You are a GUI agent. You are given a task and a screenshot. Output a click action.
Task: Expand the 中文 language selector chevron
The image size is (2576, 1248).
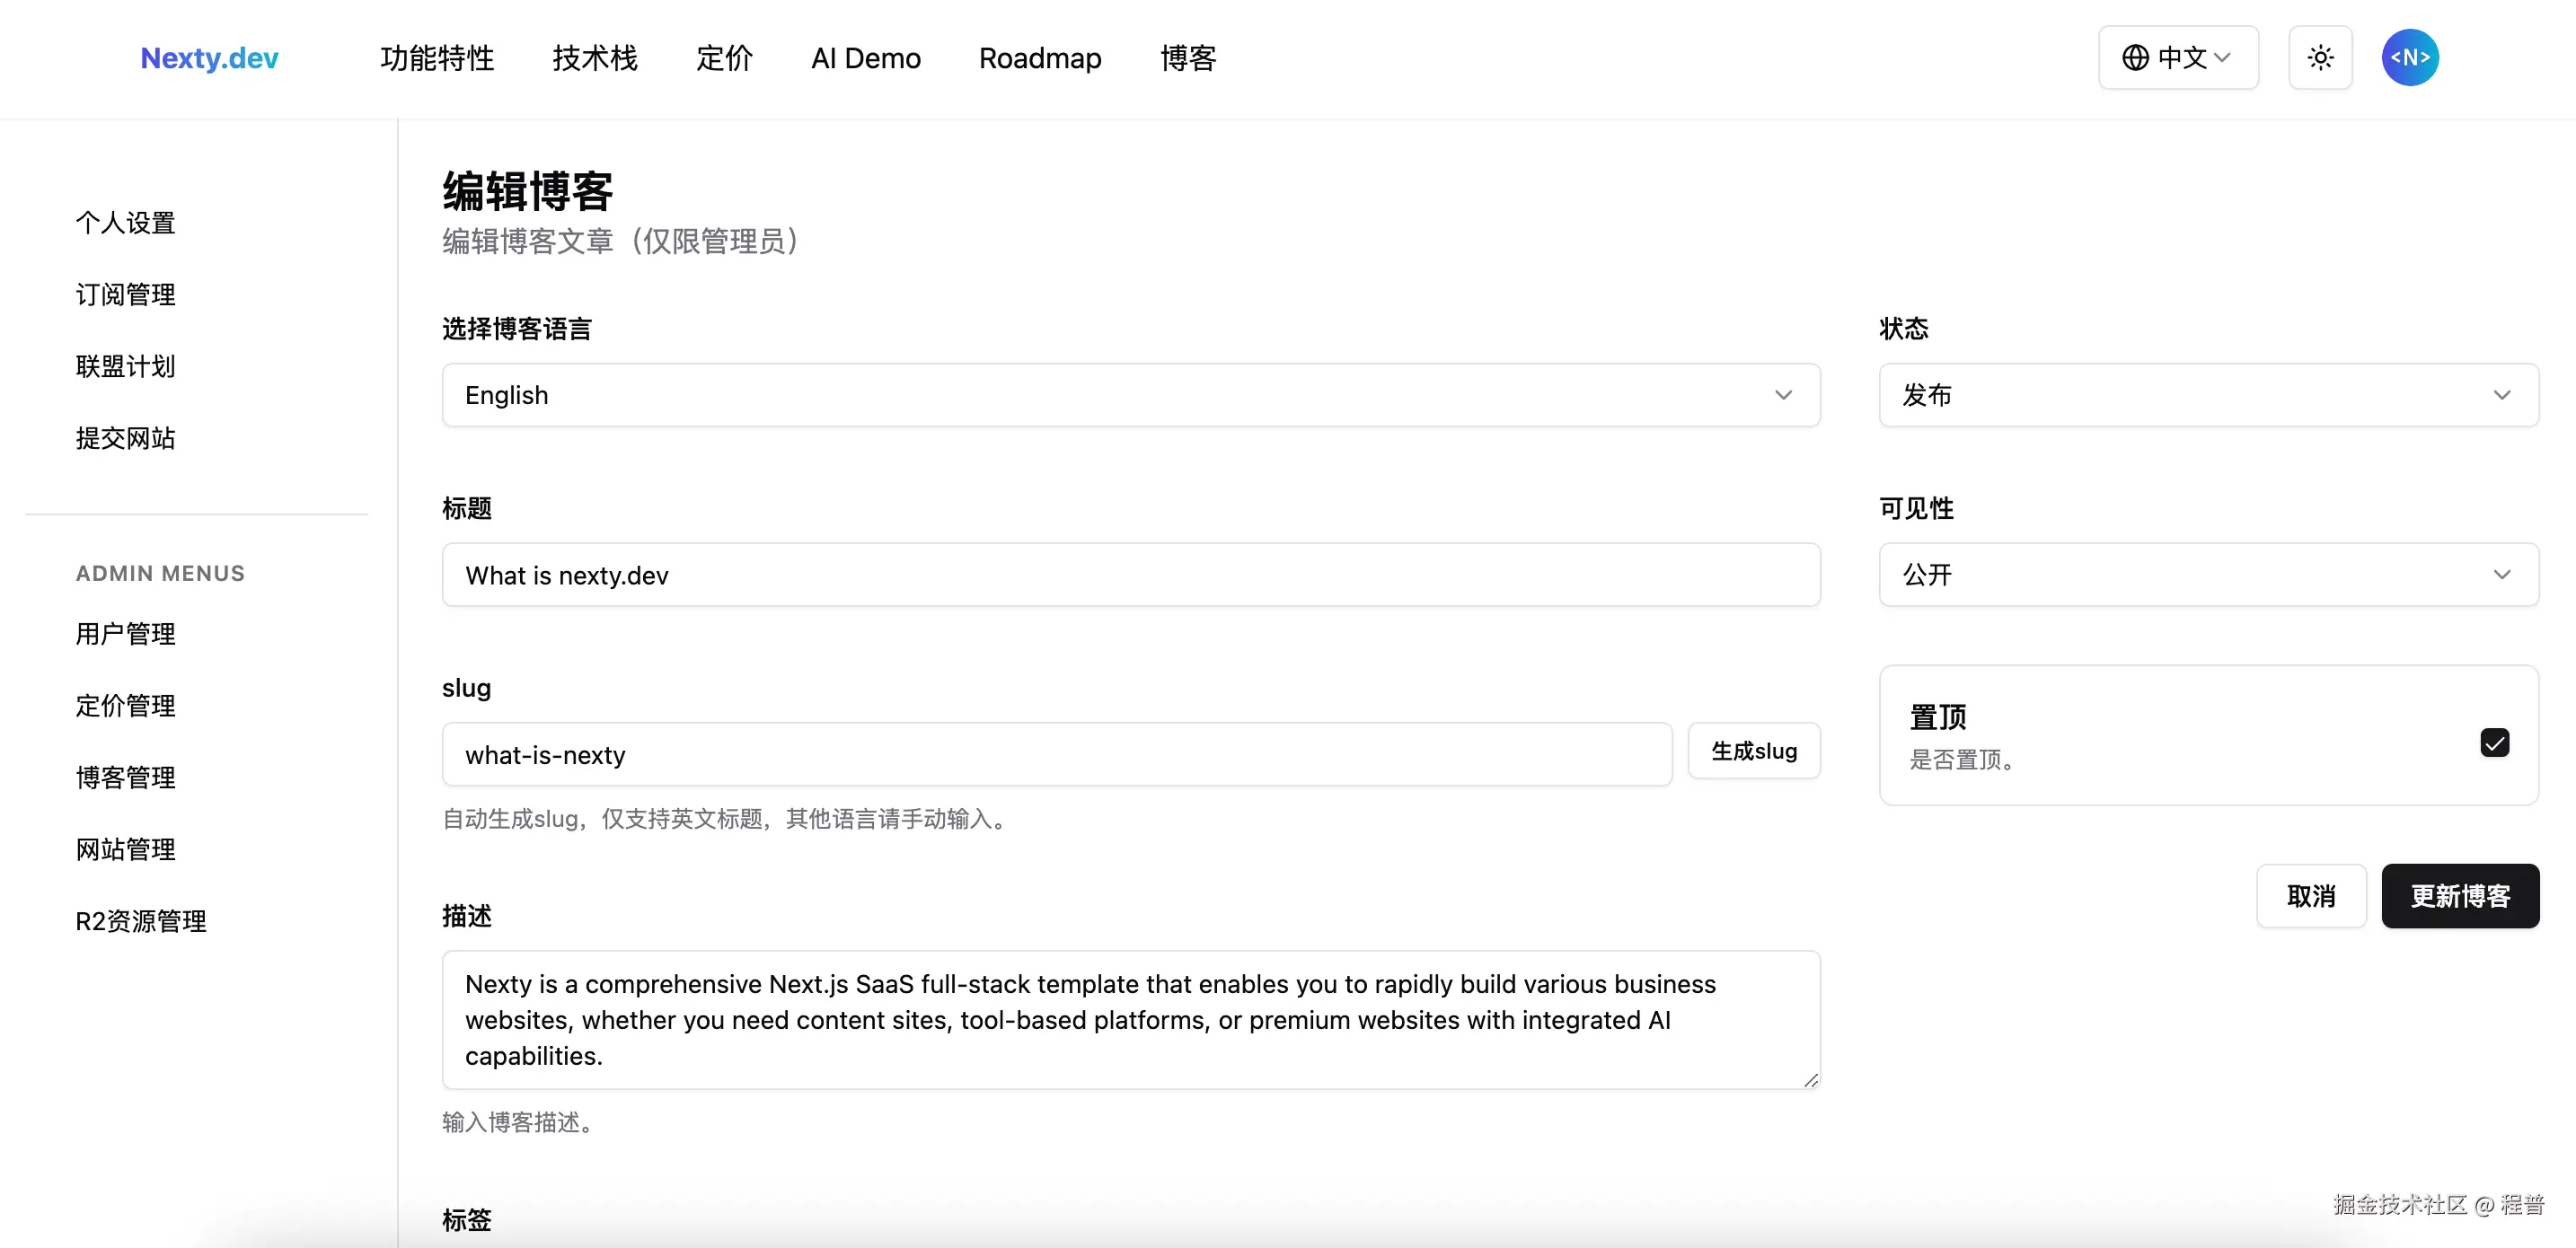(x=2224, y=57)
